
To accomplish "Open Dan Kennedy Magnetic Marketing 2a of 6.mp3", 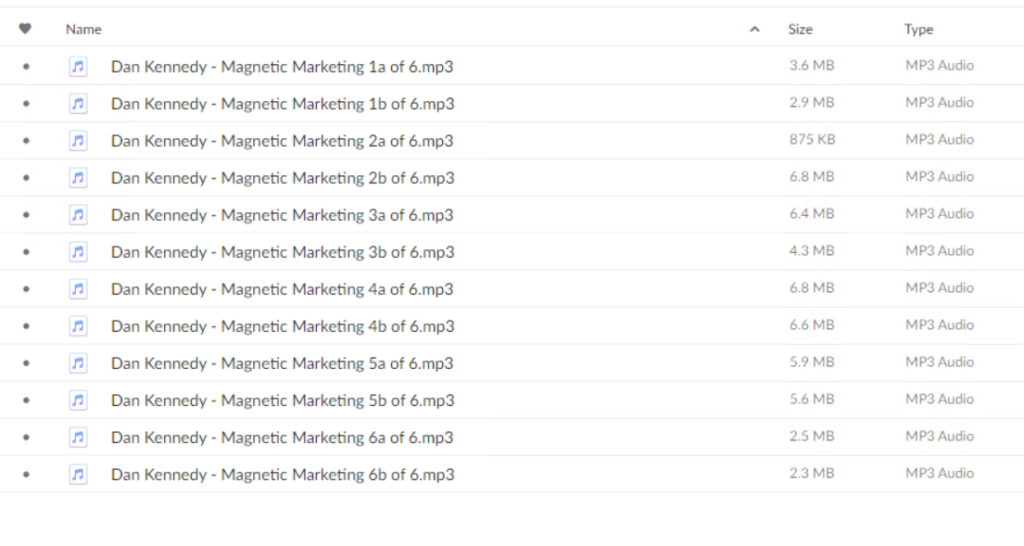I will tap(282, 140).
